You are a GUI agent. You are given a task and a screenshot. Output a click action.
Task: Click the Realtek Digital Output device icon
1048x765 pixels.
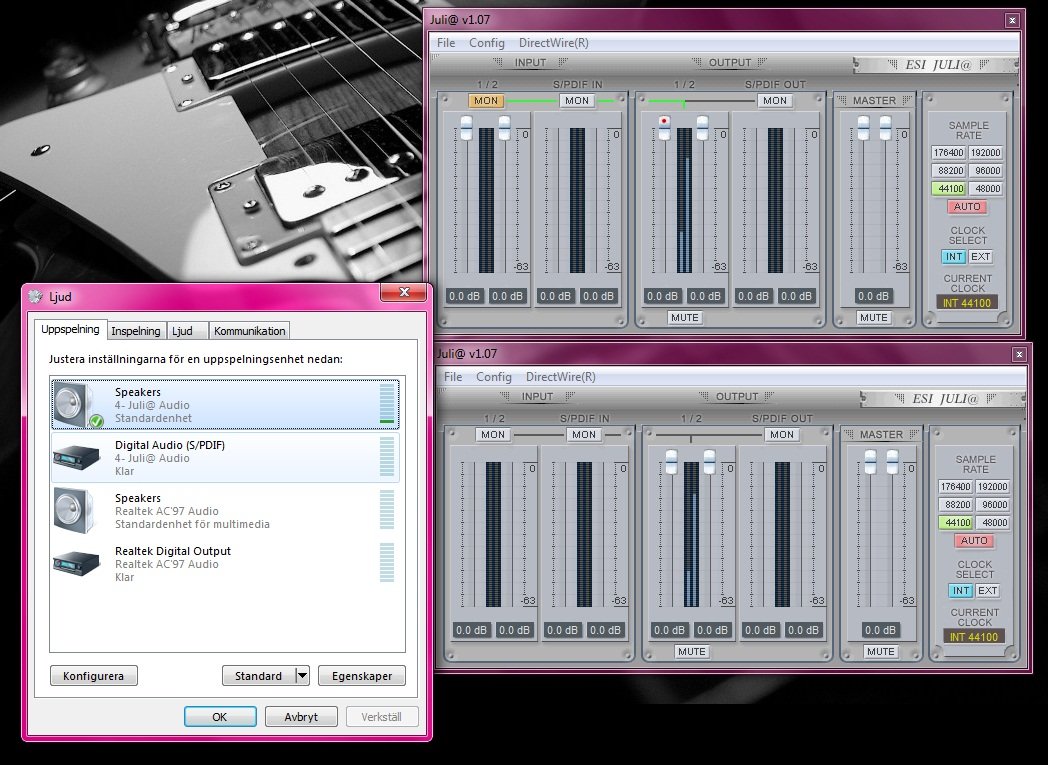77,563
